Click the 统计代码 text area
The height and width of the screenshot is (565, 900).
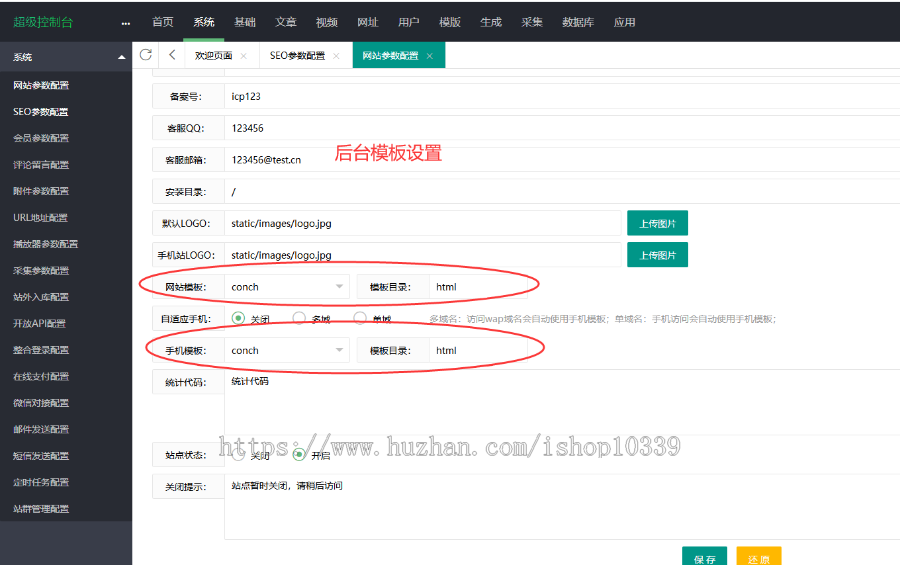click(x=562, y=402)
